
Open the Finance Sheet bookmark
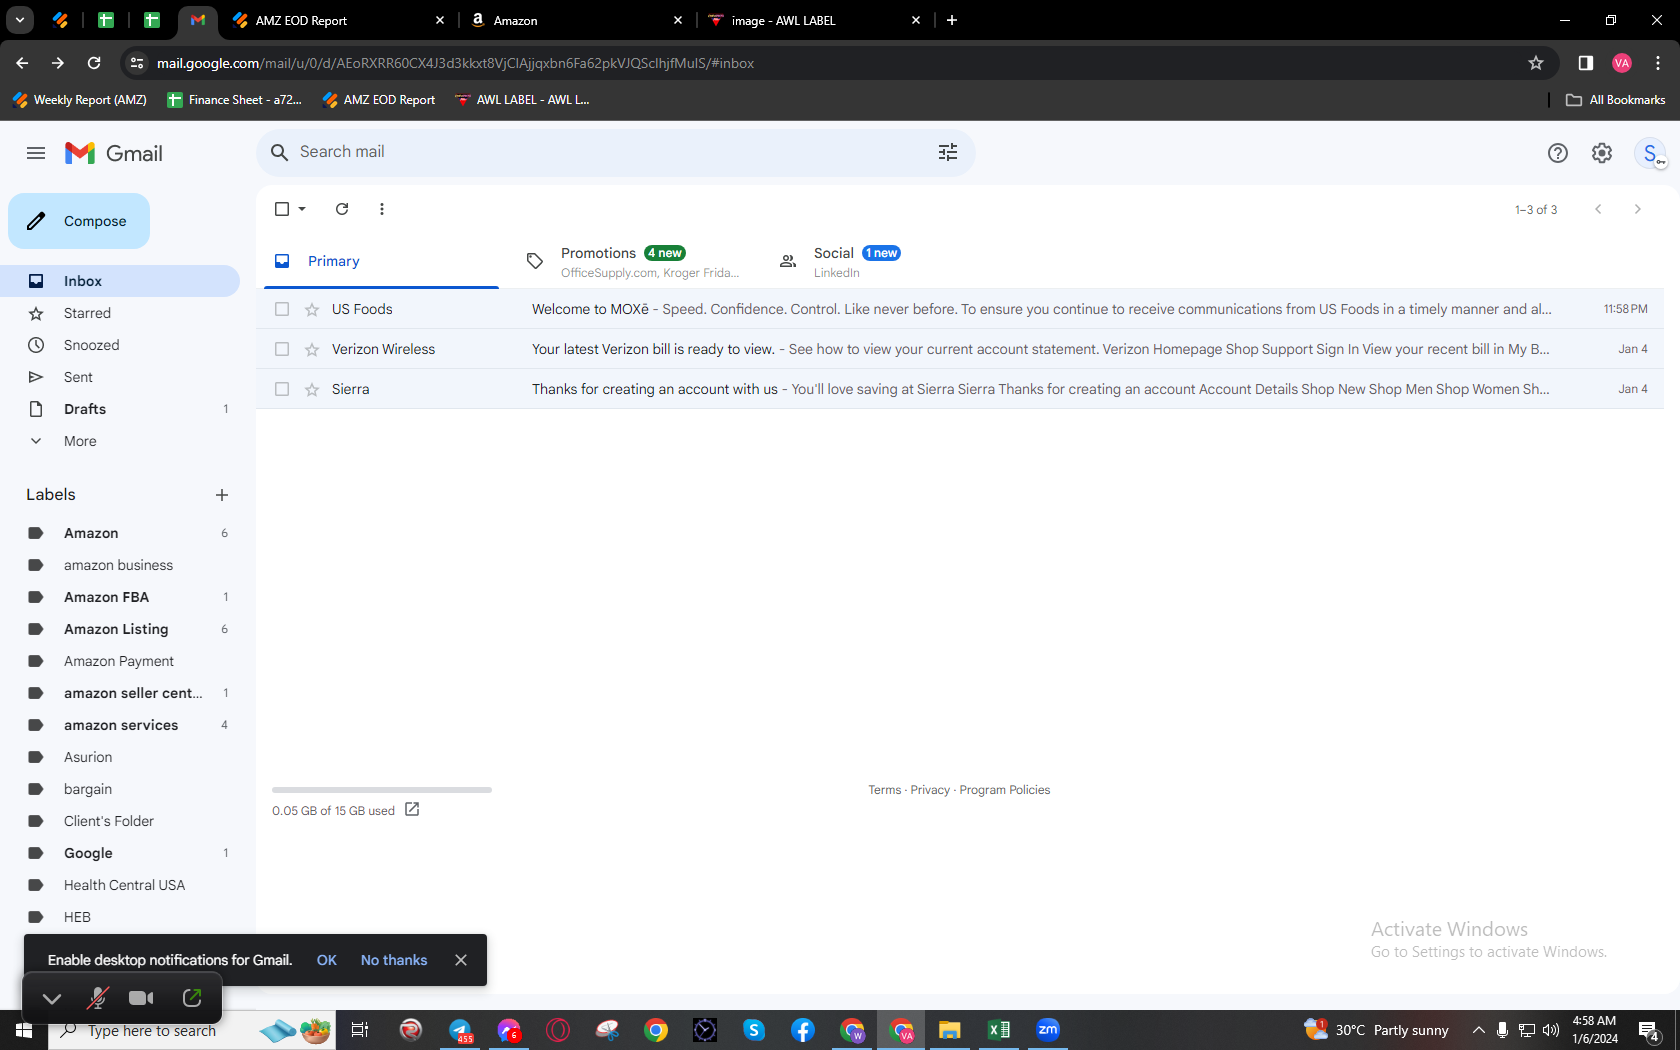[234, 100]
